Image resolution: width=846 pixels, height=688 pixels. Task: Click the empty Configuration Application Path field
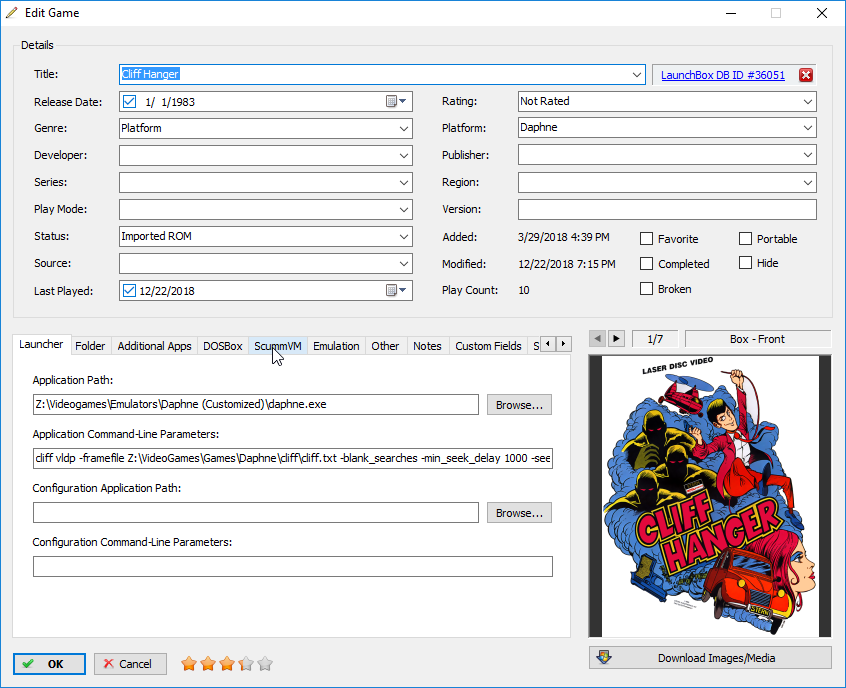click(256, 513)
